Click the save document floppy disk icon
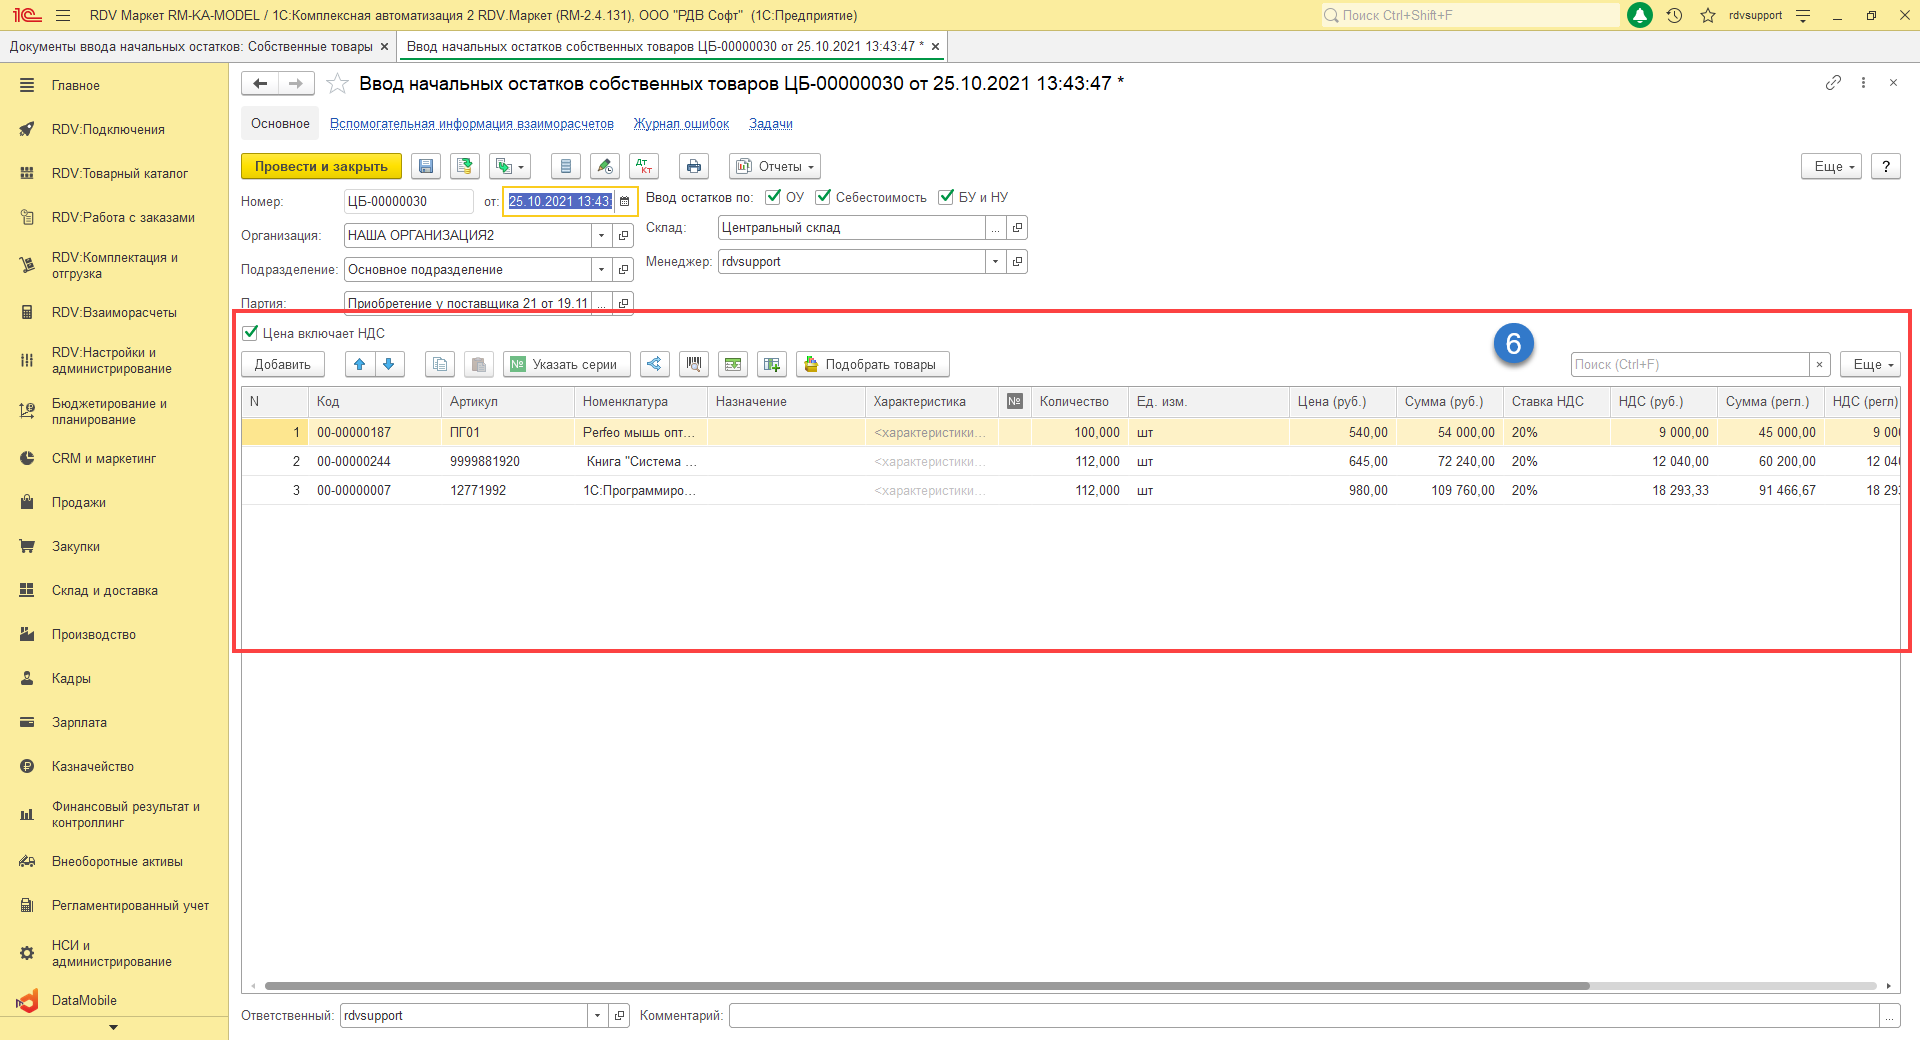1920x1040 pixels. [x=426, y=166]
